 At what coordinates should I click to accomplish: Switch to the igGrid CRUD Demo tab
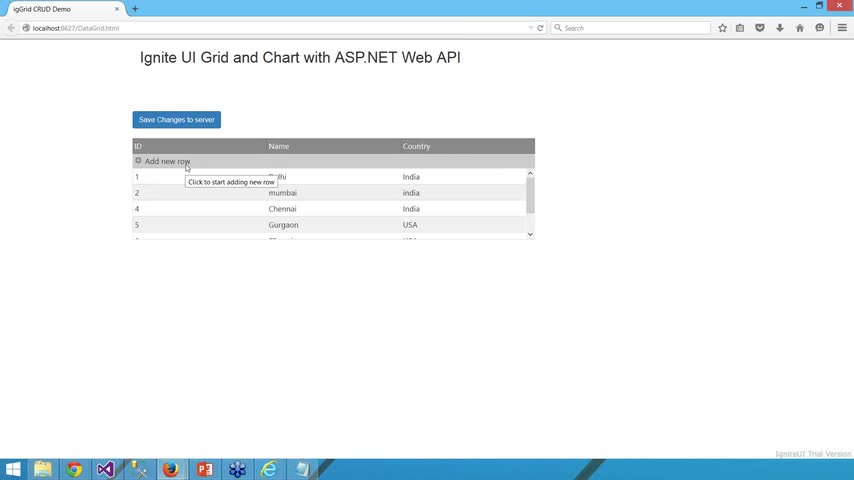pos(63,9)
